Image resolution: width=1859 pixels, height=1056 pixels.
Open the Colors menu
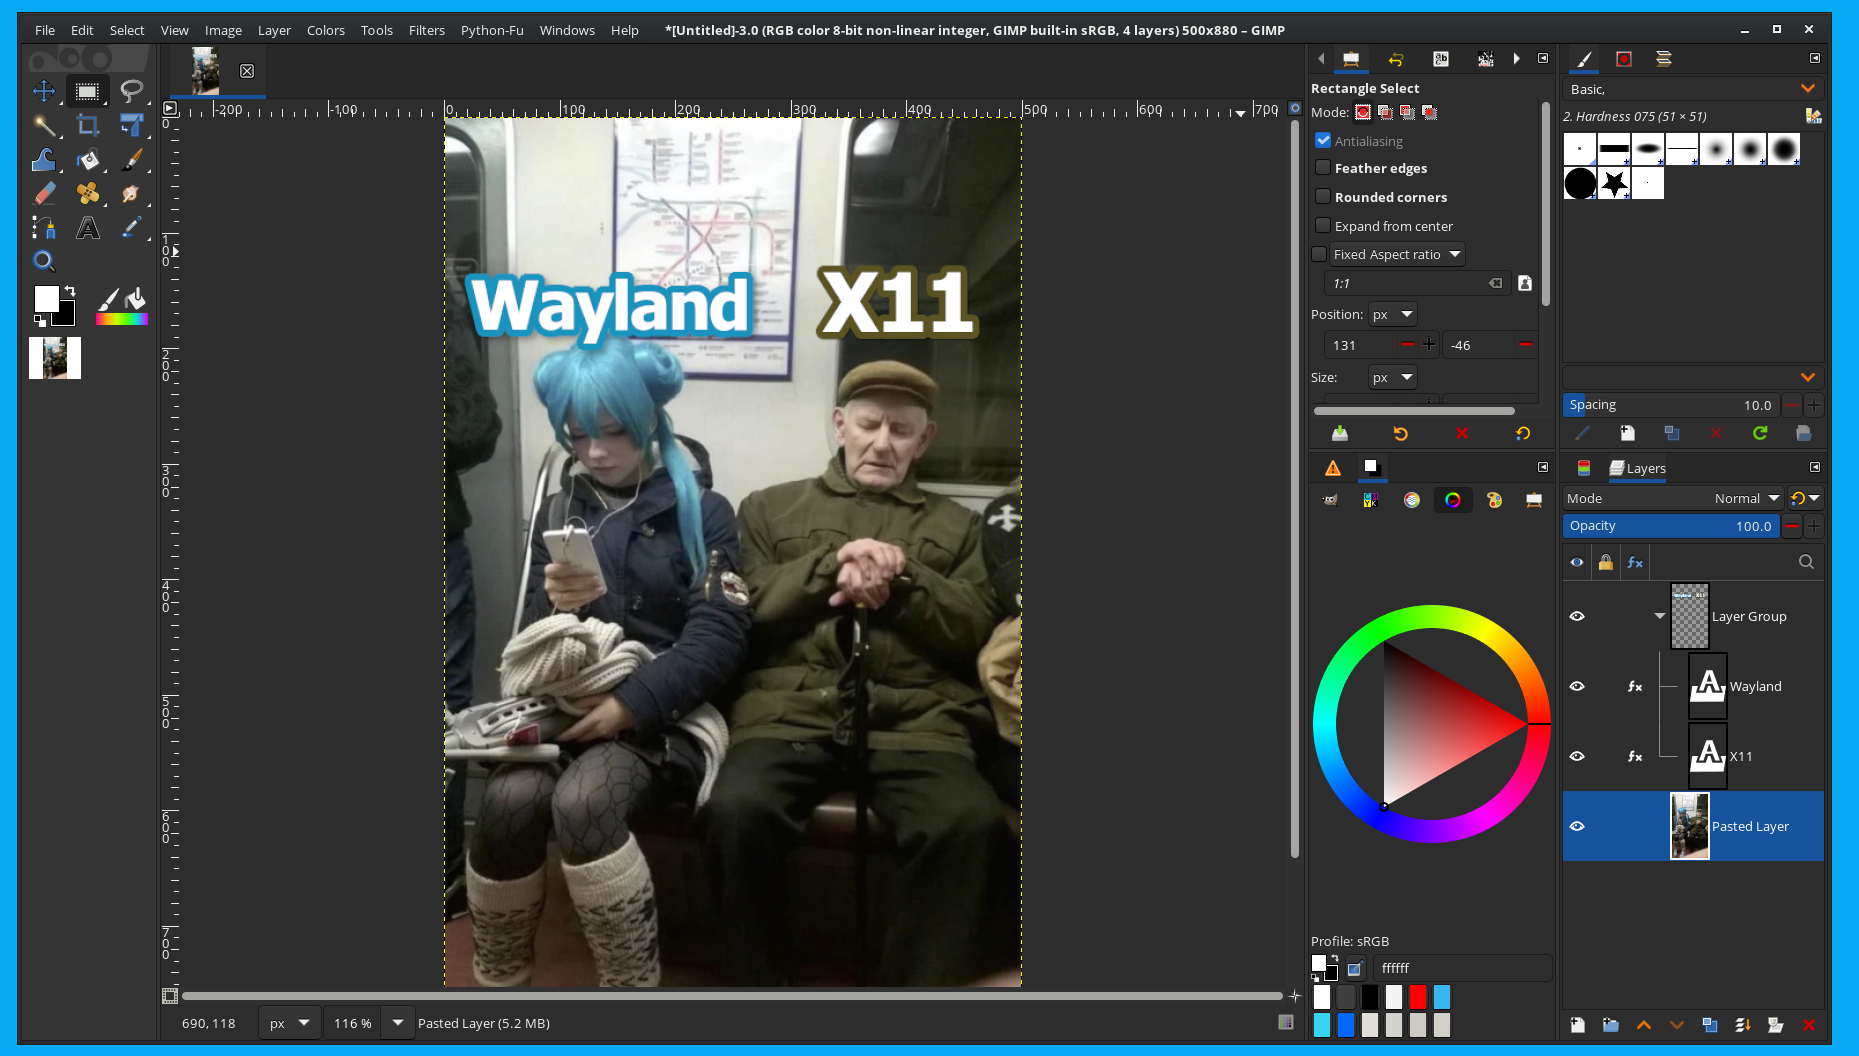coord(326,30)
